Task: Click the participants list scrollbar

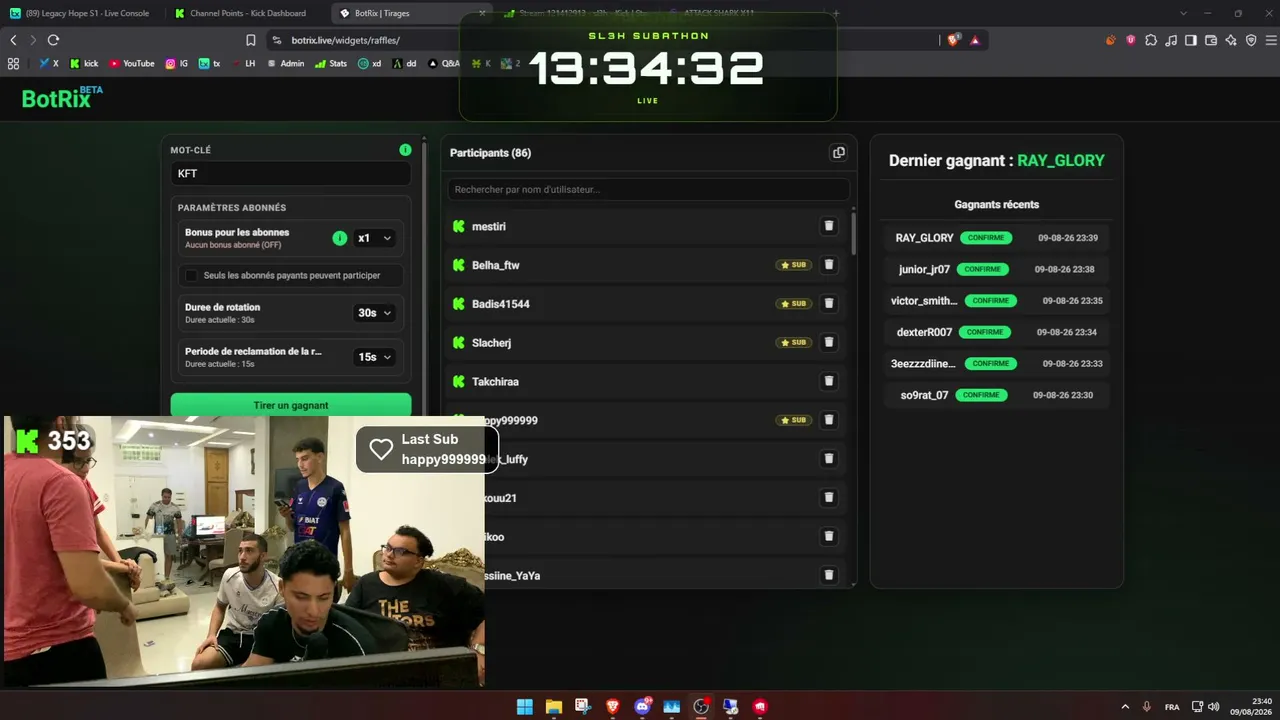Action: pos(853,232)
